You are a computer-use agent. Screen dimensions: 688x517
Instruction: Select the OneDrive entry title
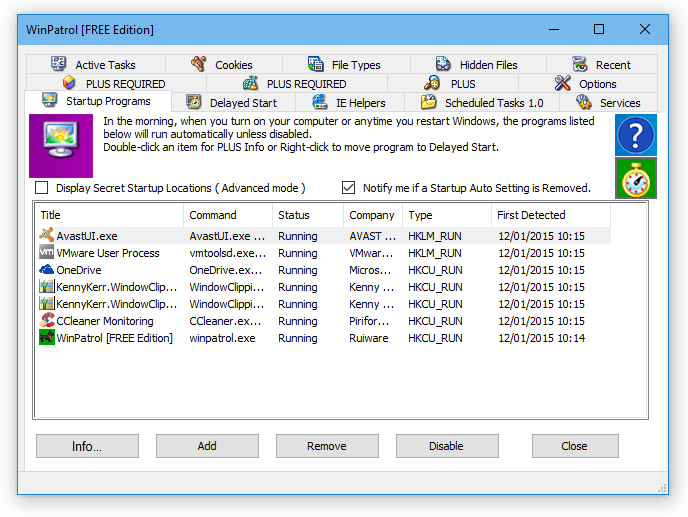coord(79,270)
